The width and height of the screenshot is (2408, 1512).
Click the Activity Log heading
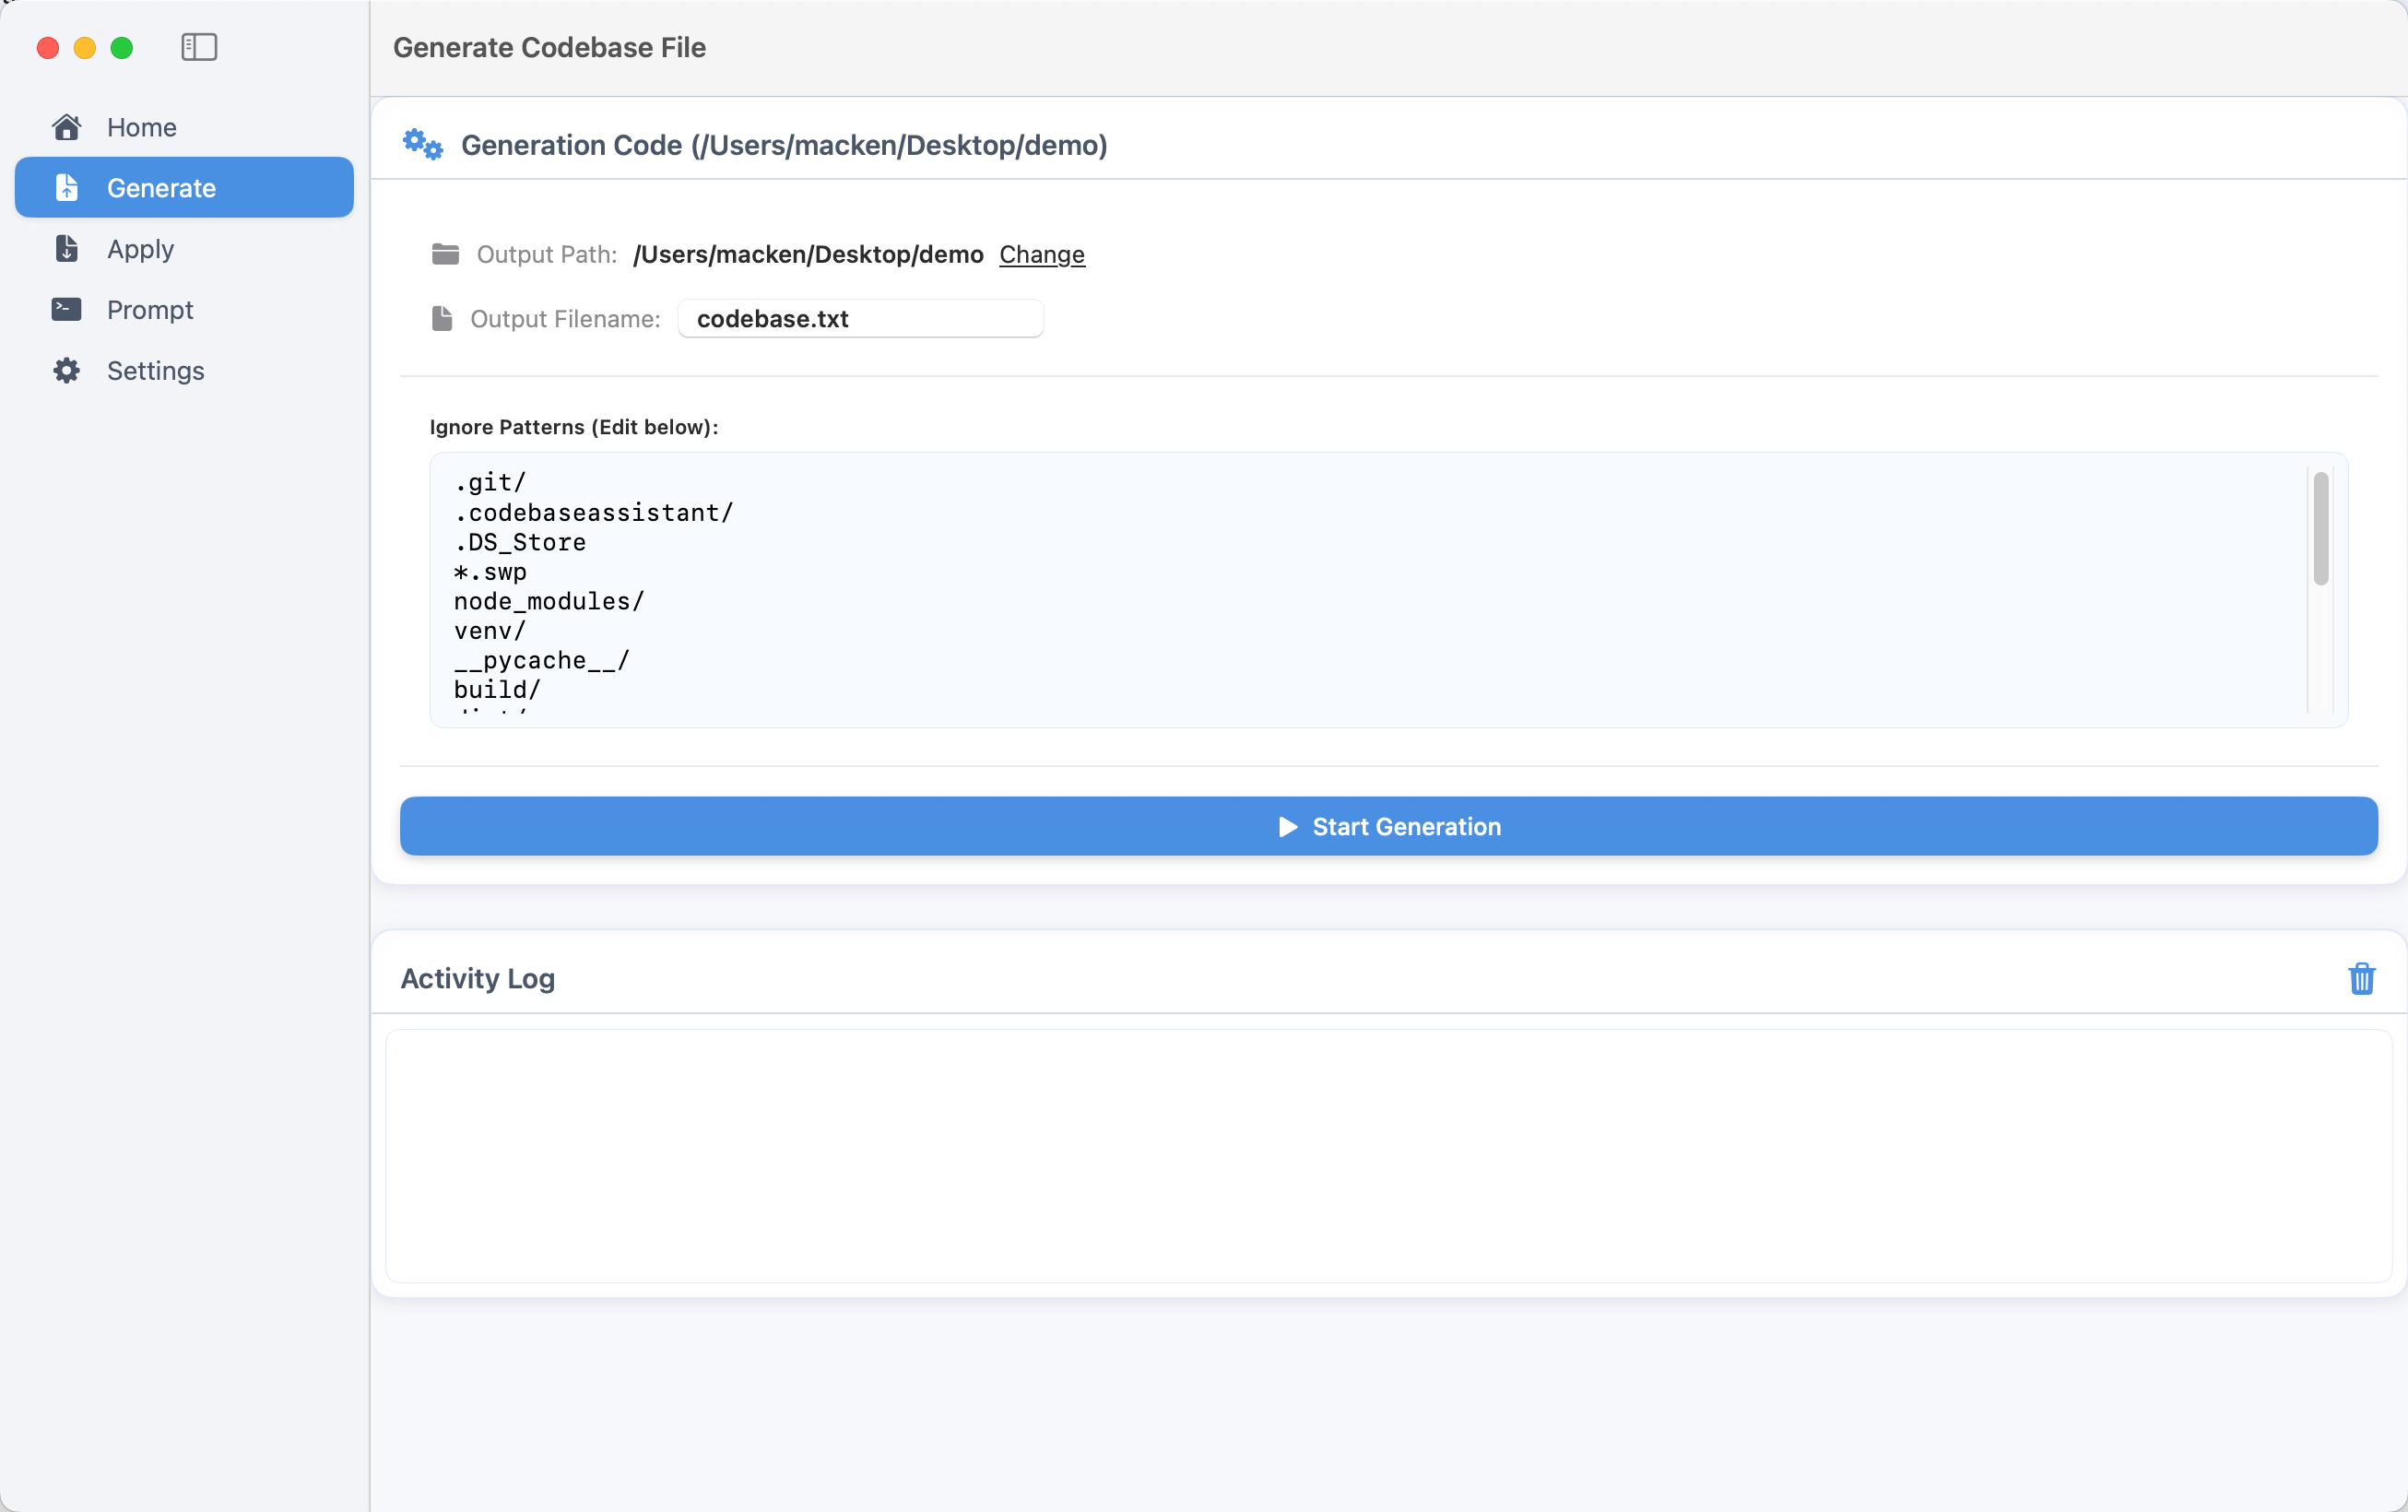pyautogui.click(x=478, y=978)
